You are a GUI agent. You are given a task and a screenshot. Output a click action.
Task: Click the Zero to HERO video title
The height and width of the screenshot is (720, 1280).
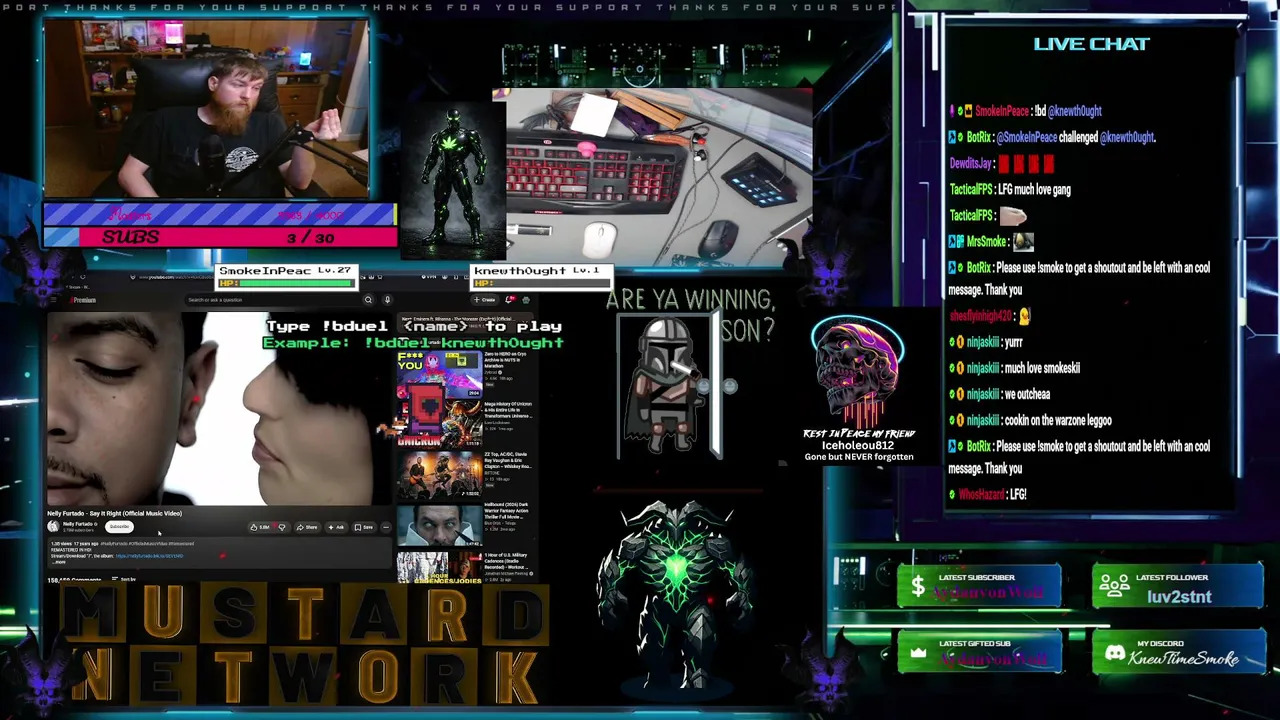pos(506,360)
